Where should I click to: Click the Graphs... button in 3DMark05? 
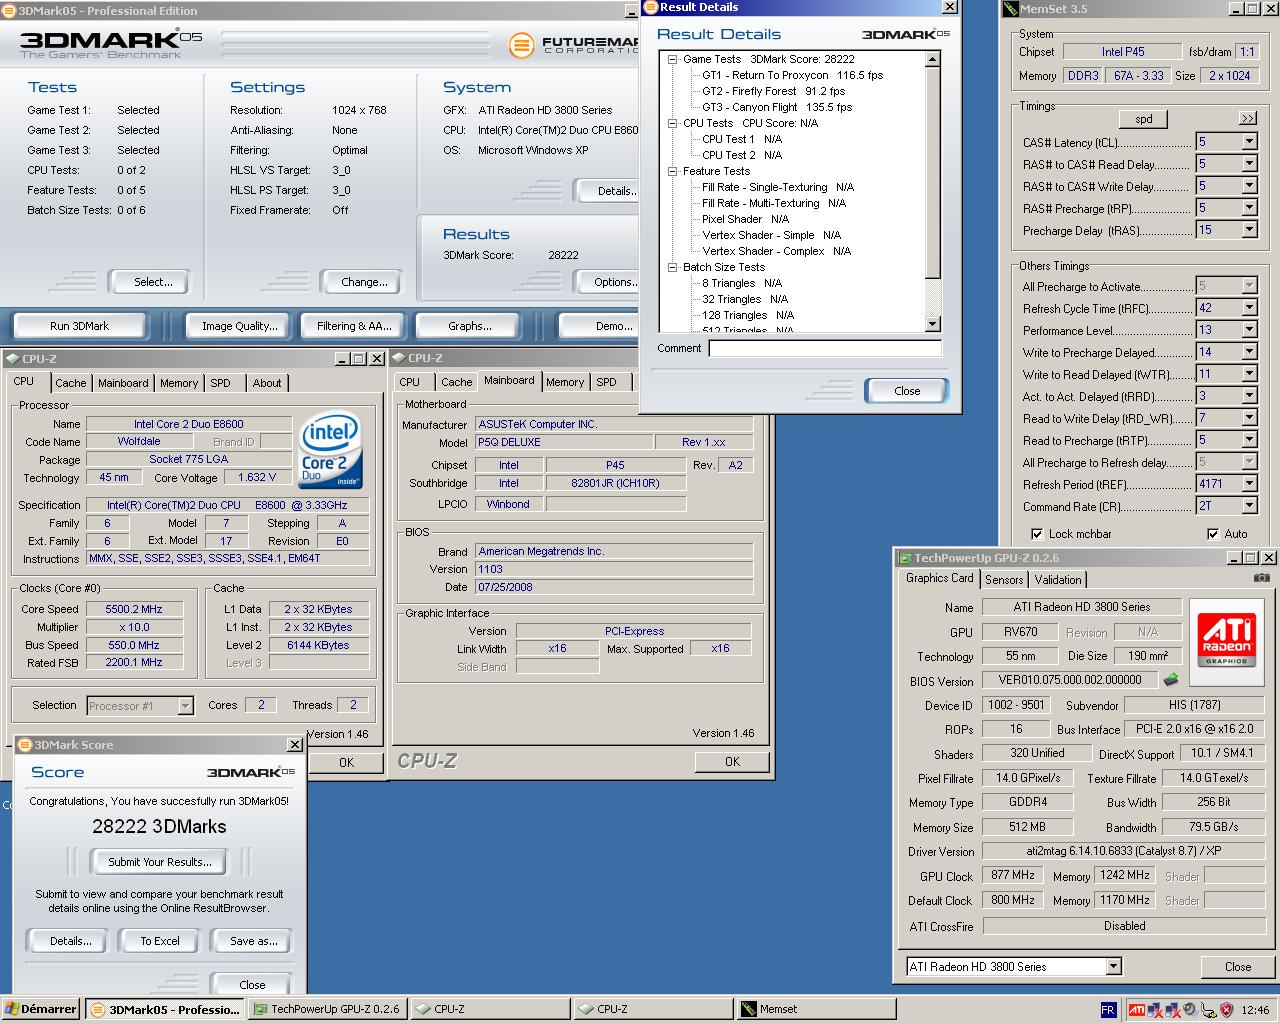470,326
